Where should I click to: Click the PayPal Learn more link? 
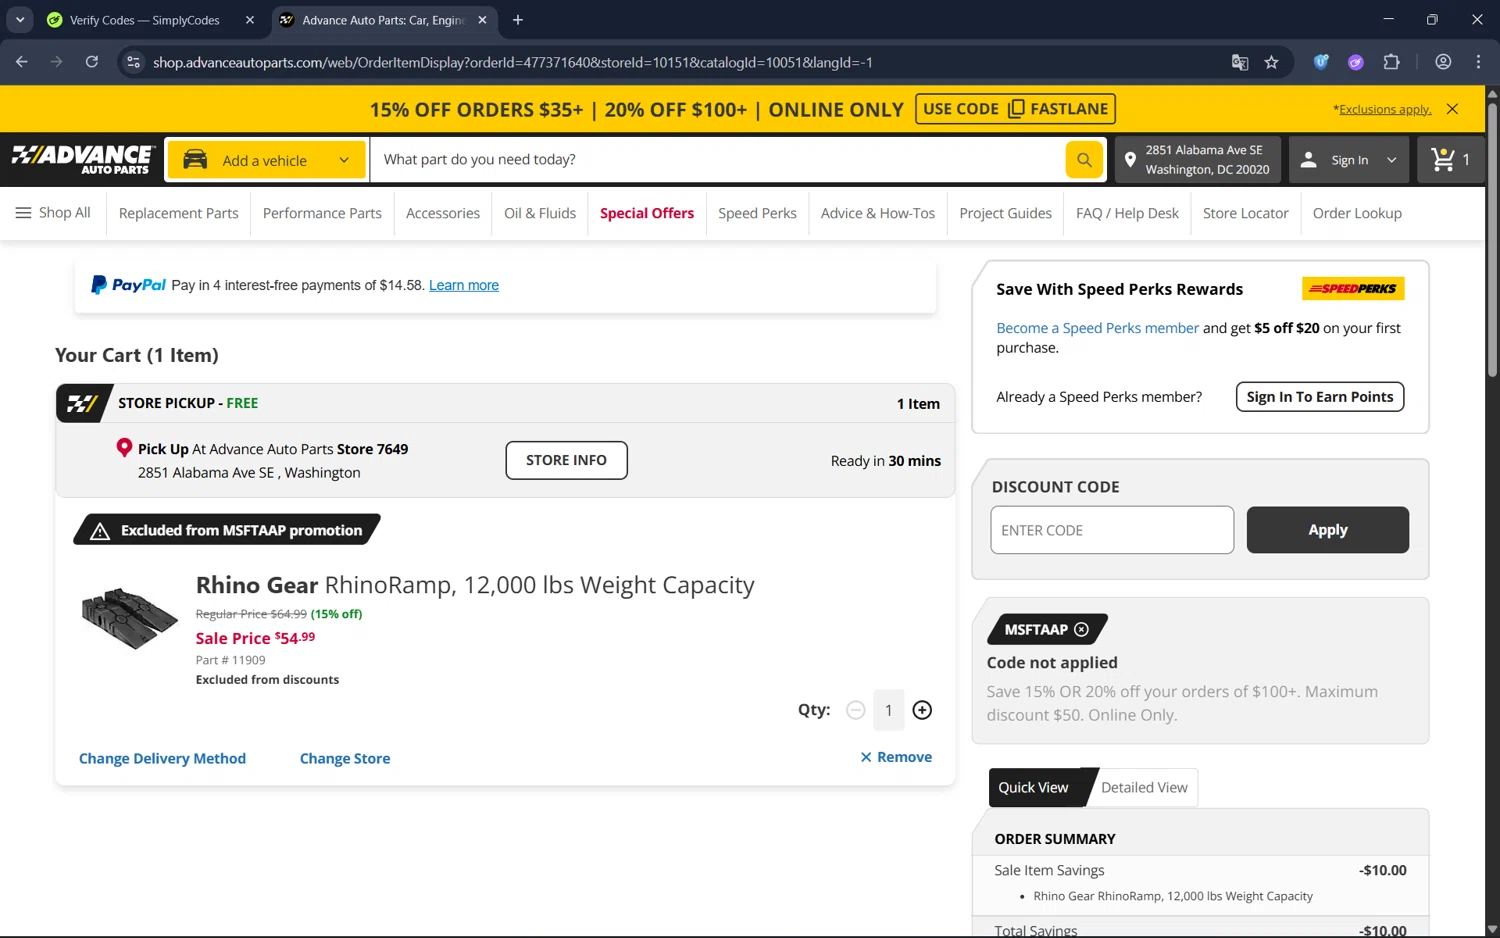(x=464, y=285)
